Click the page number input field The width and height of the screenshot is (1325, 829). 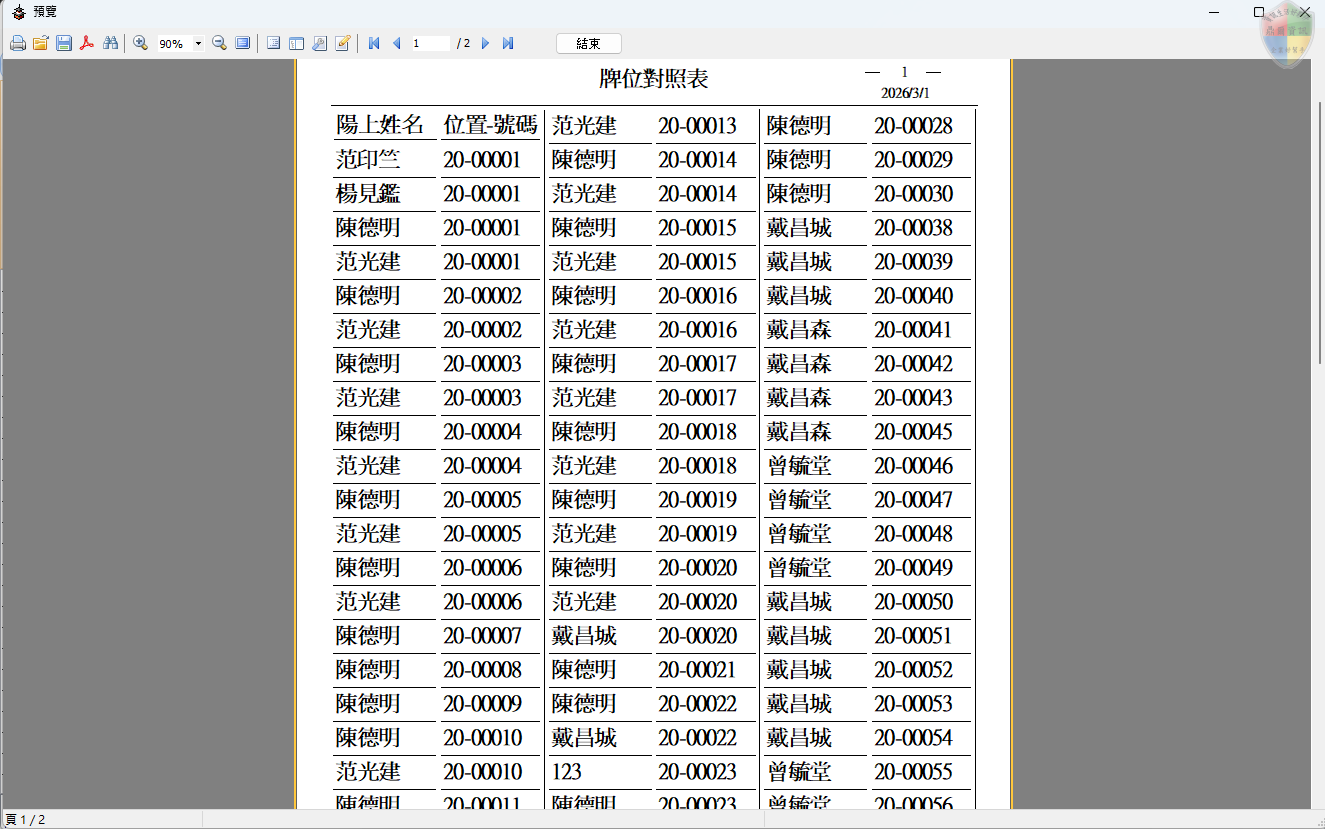click(x=430, y=43)
